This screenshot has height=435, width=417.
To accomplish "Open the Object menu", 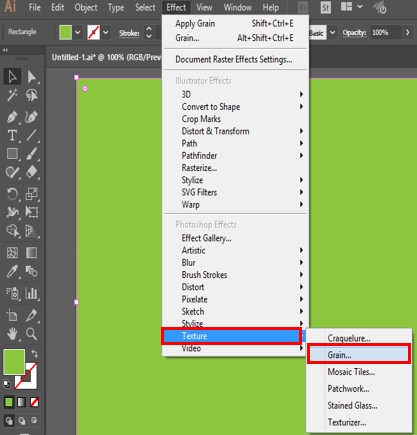I will click(86, 7).
